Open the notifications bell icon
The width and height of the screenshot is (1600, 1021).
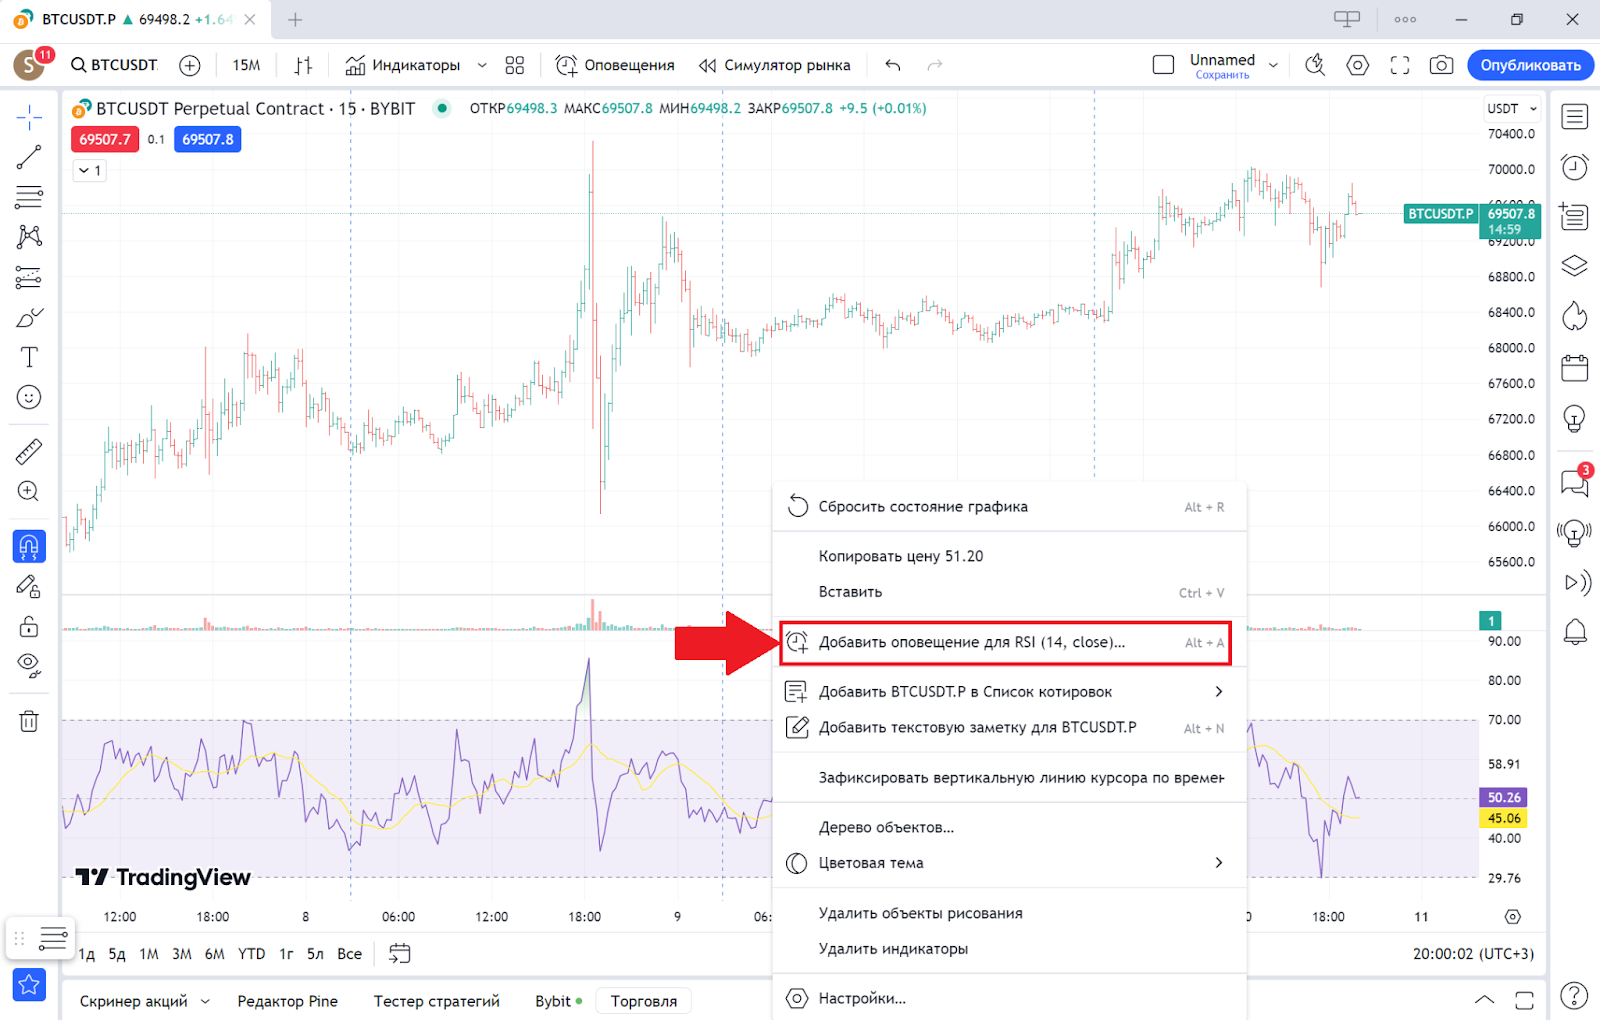pos(1575,632)
